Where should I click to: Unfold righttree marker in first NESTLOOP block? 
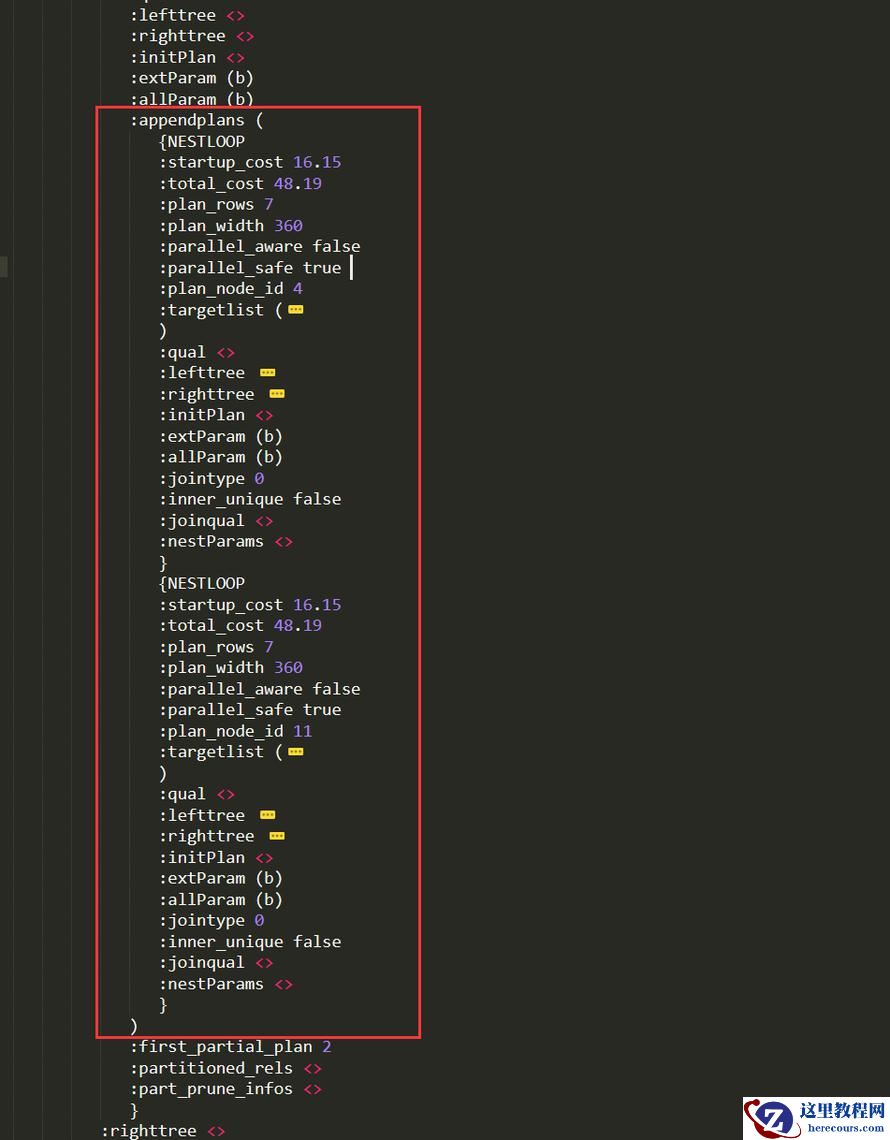[x=277, y=394]
